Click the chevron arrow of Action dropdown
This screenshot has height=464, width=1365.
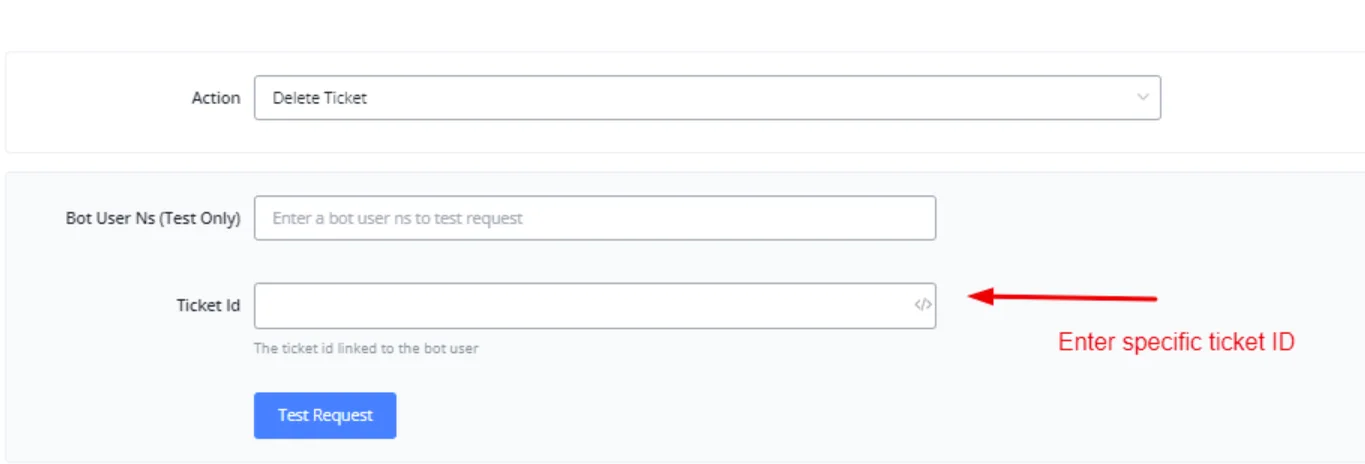(x=1143, y=98)
